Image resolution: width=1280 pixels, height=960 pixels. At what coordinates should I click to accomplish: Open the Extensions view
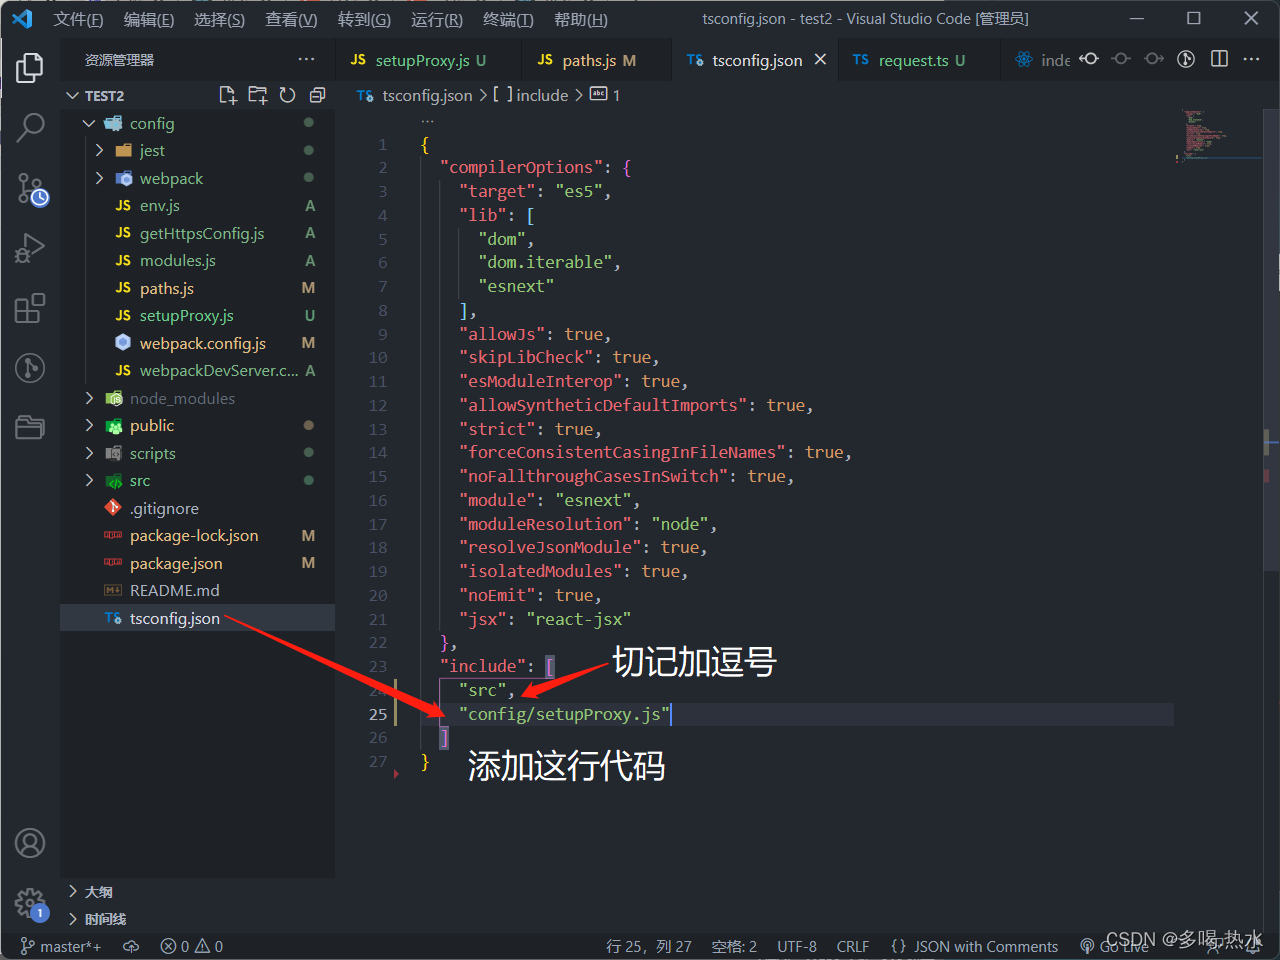30,308
